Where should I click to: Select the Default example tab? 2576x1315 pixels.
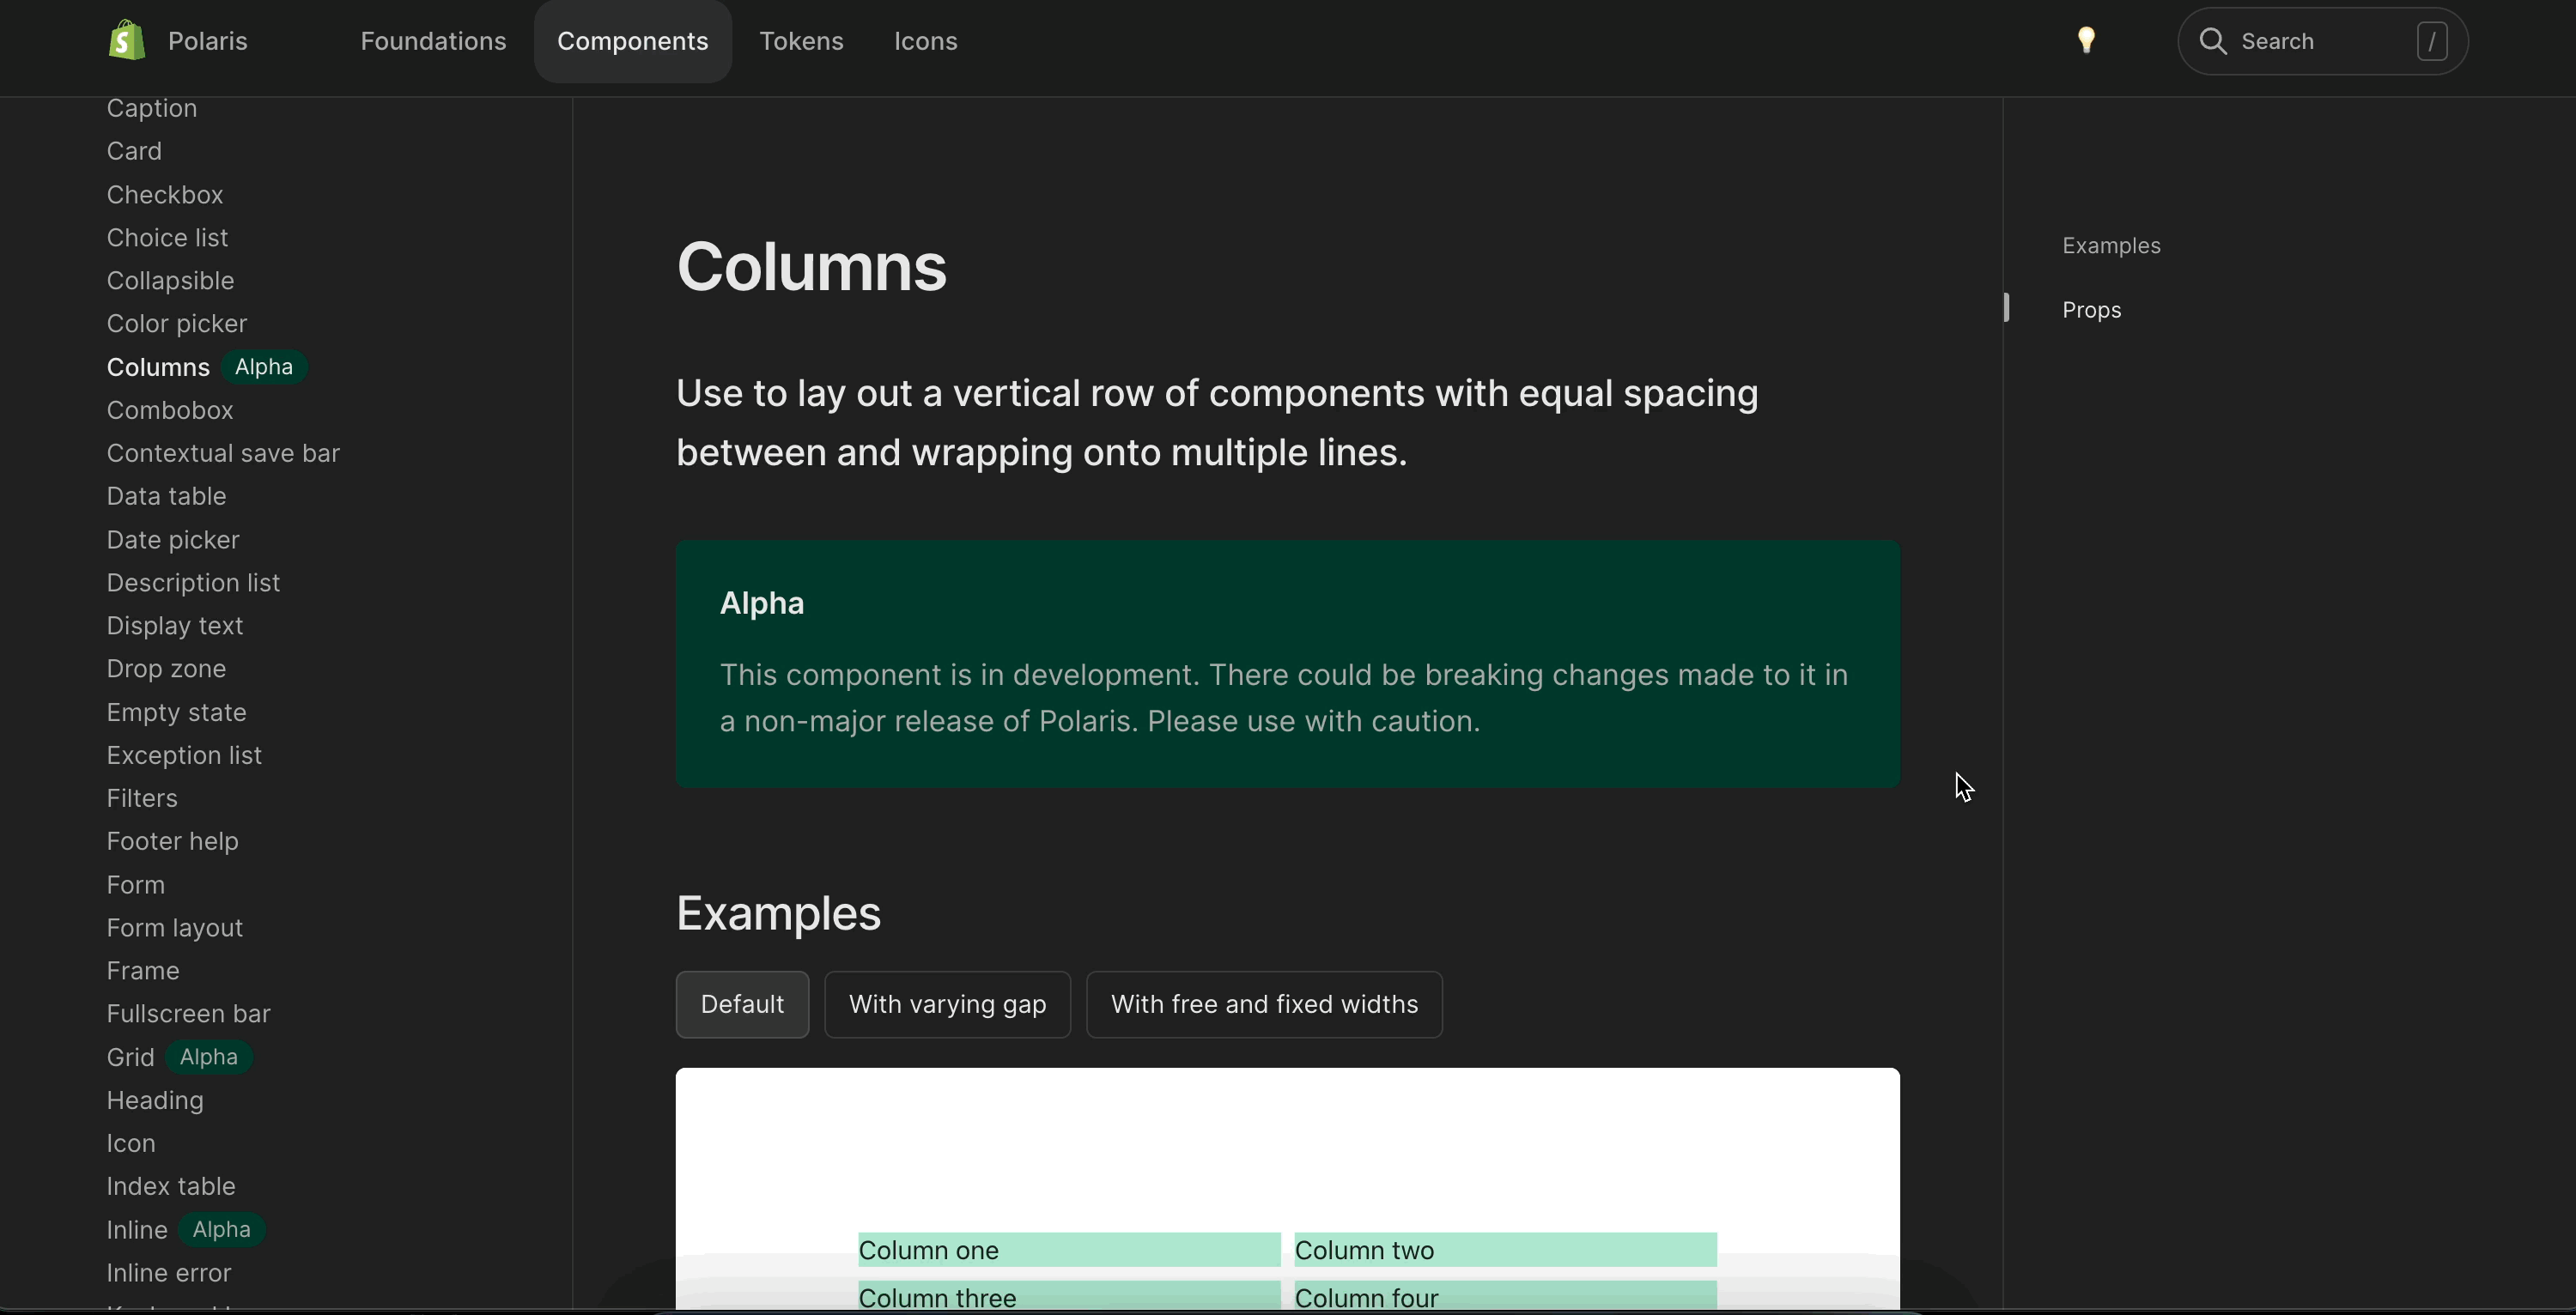pyautogui.click(x=742, y=1004)
